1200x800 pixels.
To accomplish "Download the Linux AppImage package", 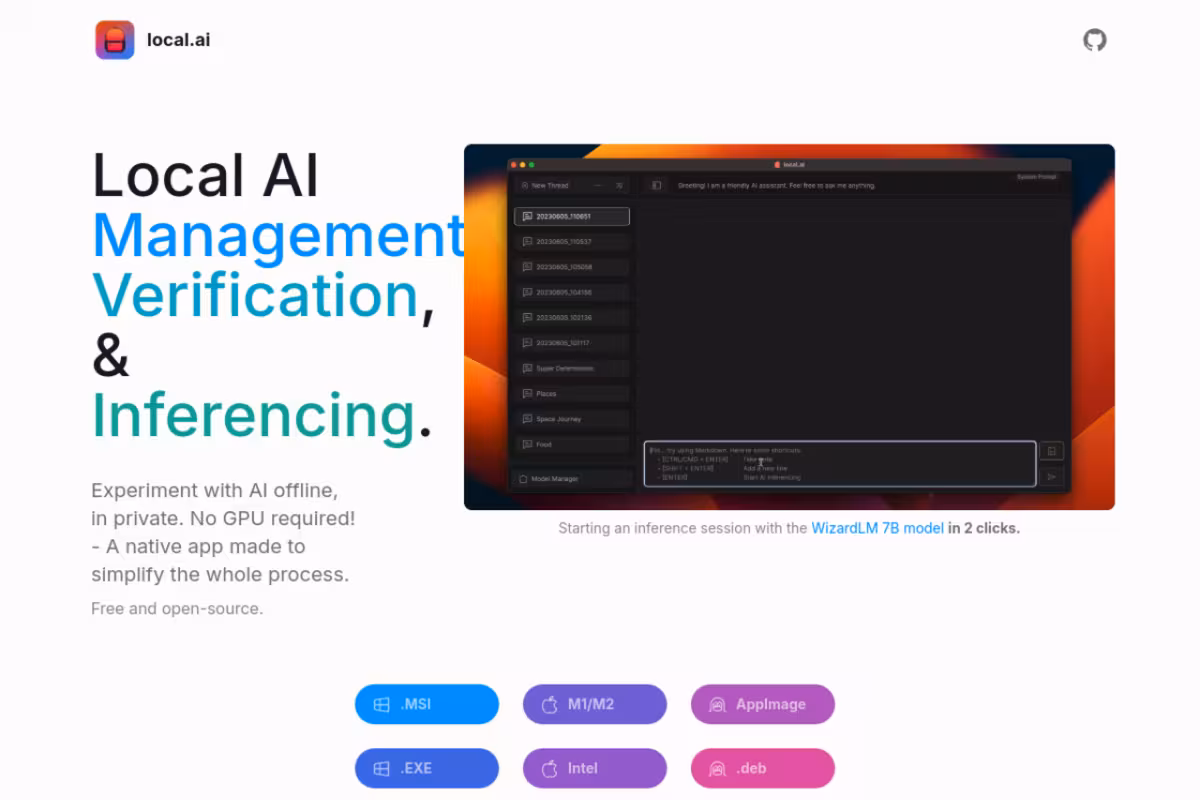I will pos(763,704).
